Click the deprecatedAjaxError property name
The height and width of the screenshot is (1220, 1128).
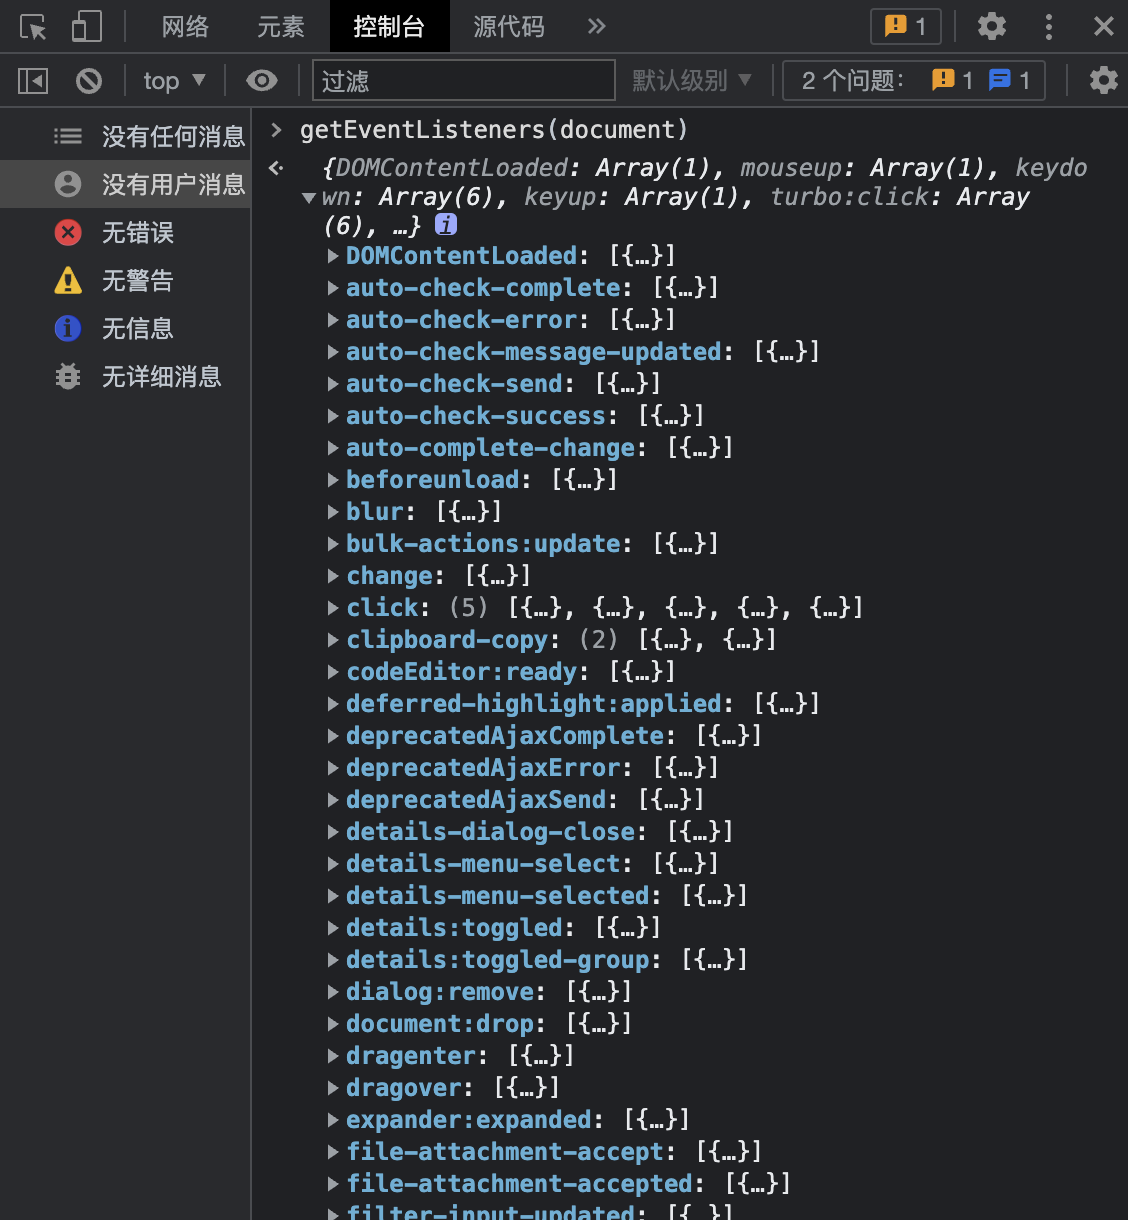point(484,768)
